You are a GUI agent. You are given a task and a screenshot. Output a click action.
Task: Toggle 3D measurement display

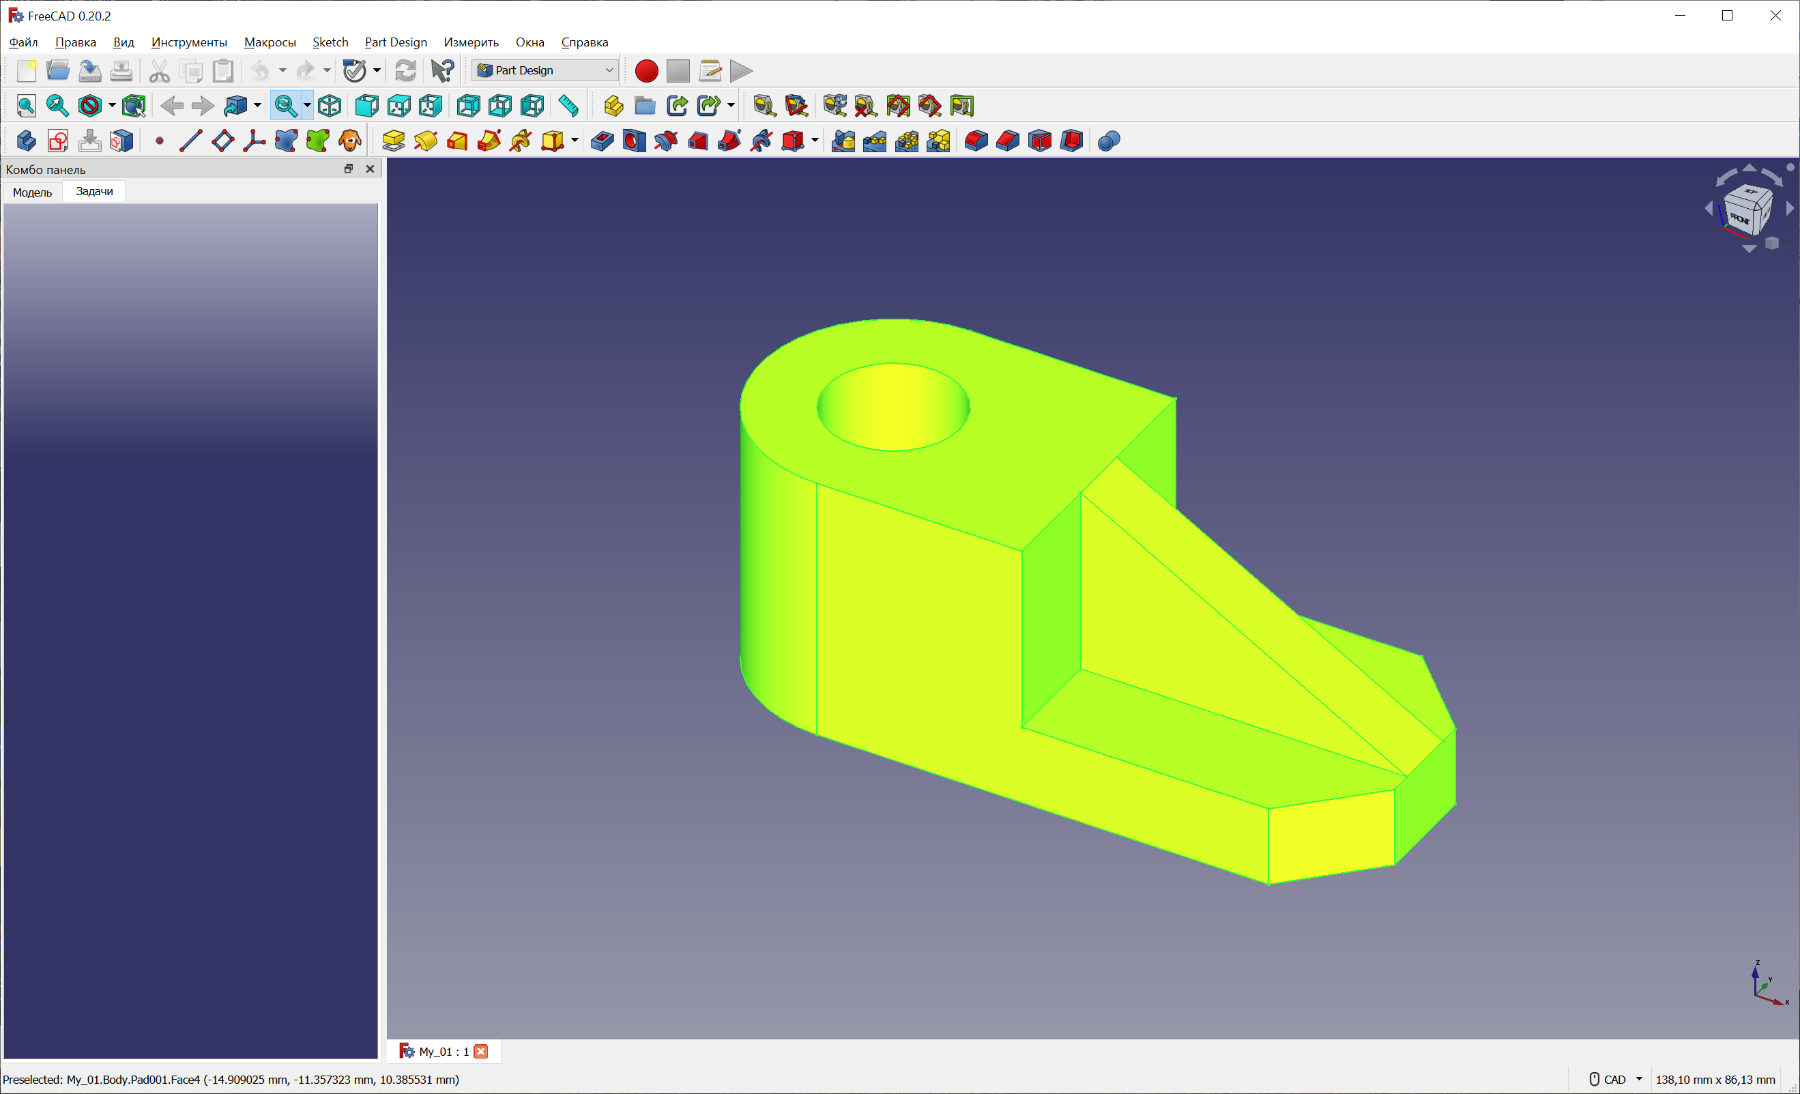[x=930, y=105]
